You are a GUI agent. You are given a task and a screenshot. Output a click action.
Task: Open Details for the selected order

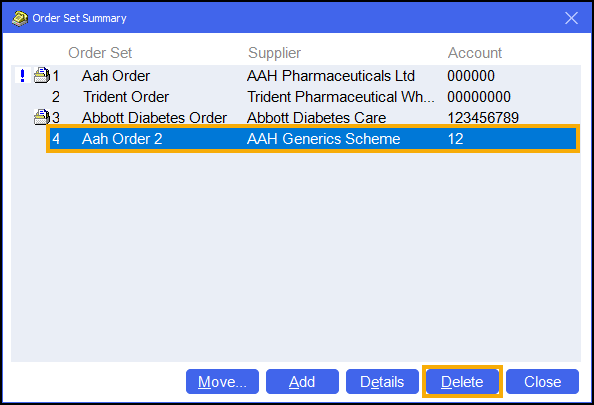382,382
